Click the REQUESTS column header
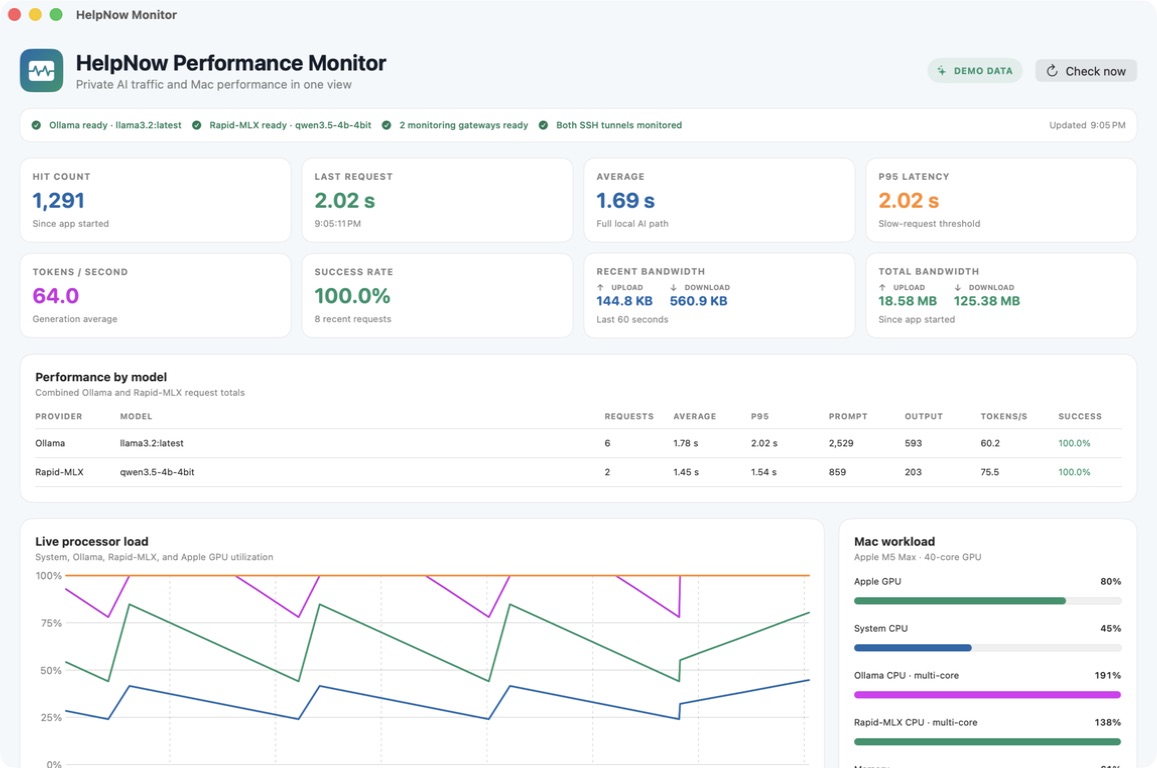 [629, 417]
